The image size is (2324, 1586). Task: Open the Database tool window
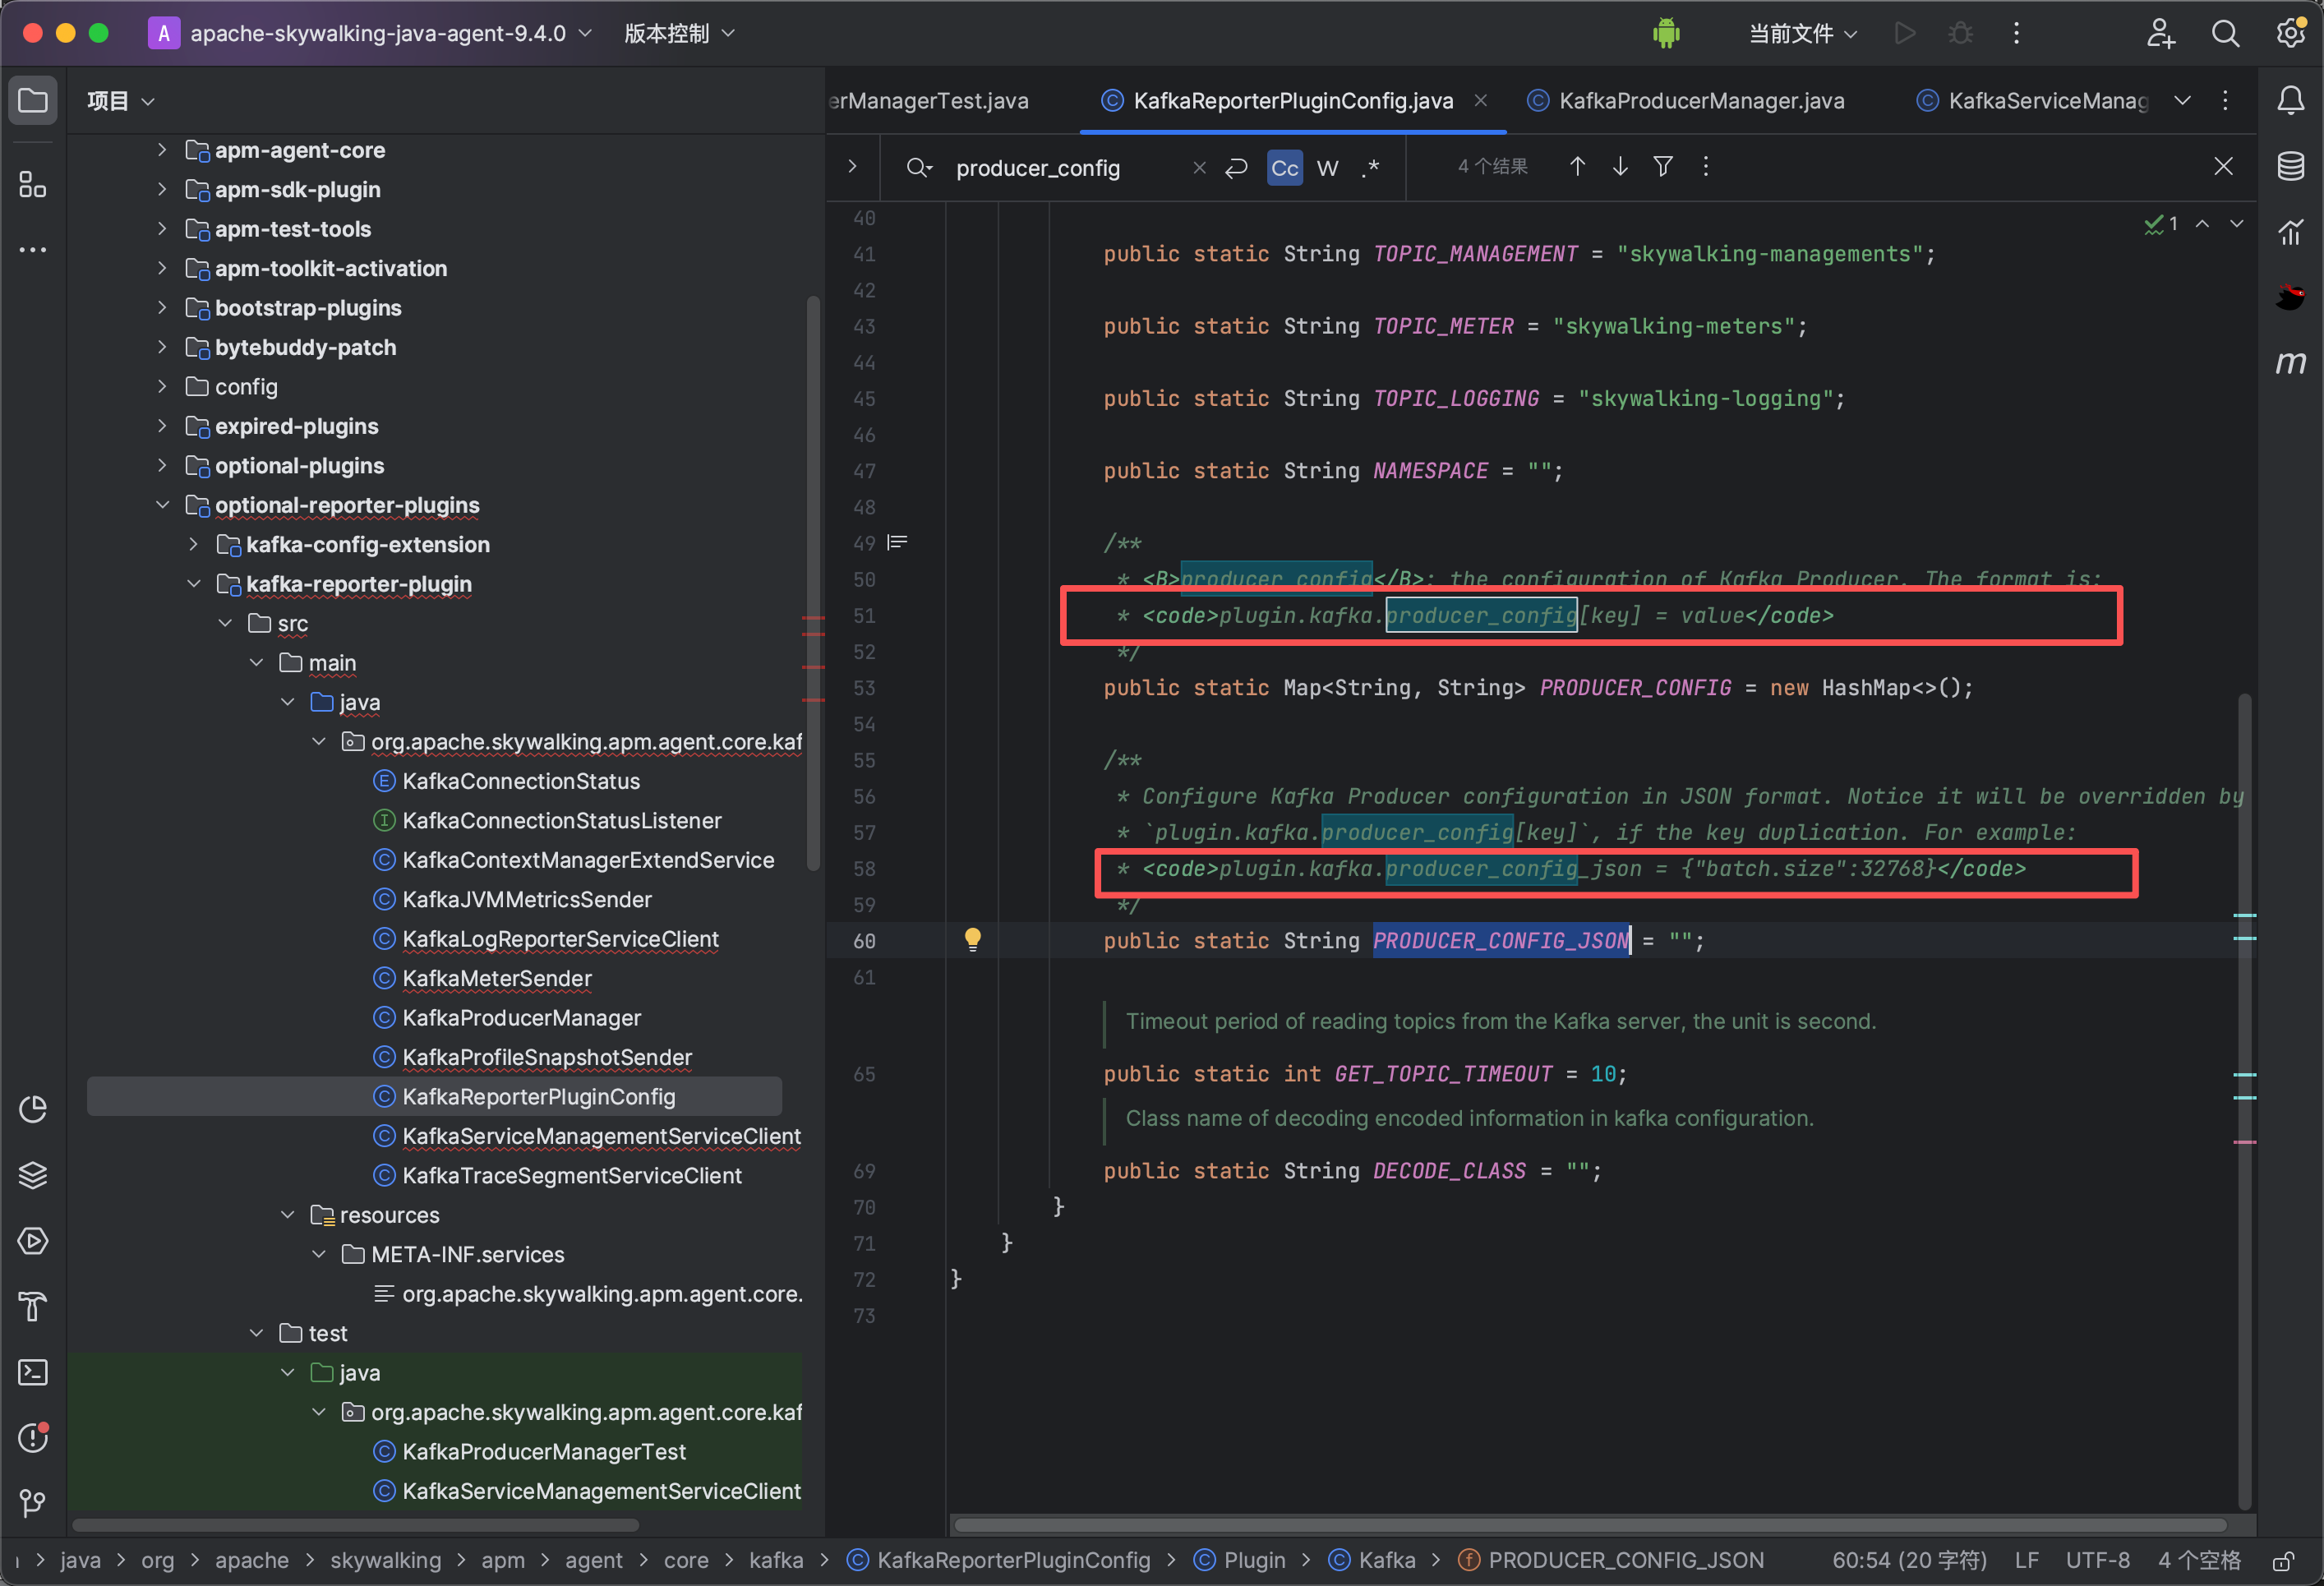point(2290,166)
